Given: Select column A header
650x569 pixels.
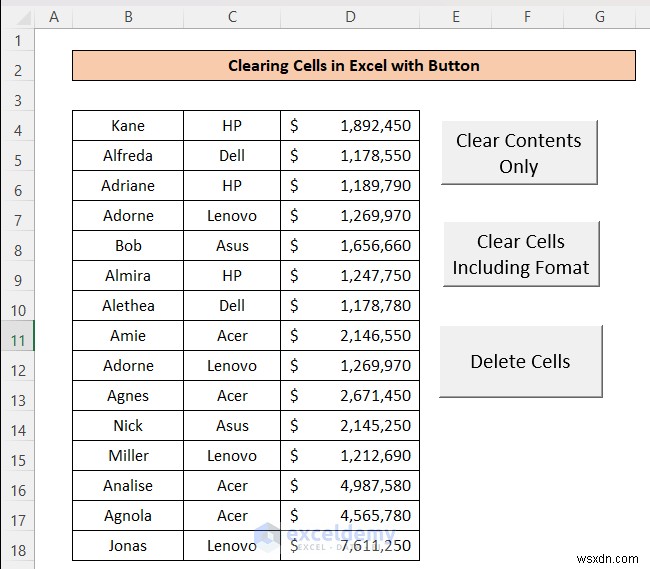Looking at the screenshot, I should (x=54, y=17).
